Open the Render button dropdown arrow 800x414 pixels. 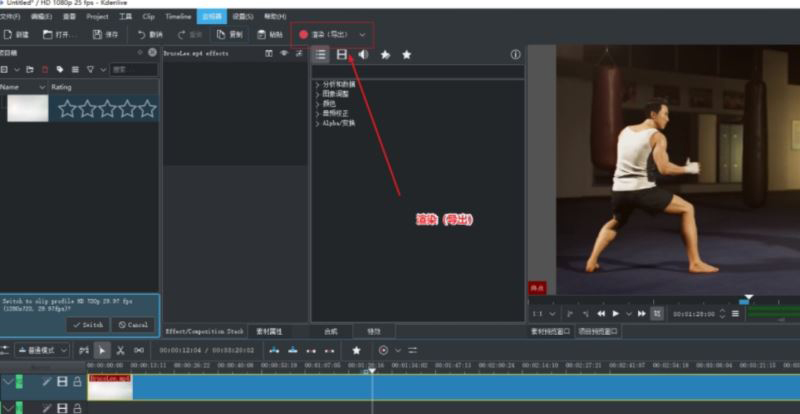click(x=362, y=35)
